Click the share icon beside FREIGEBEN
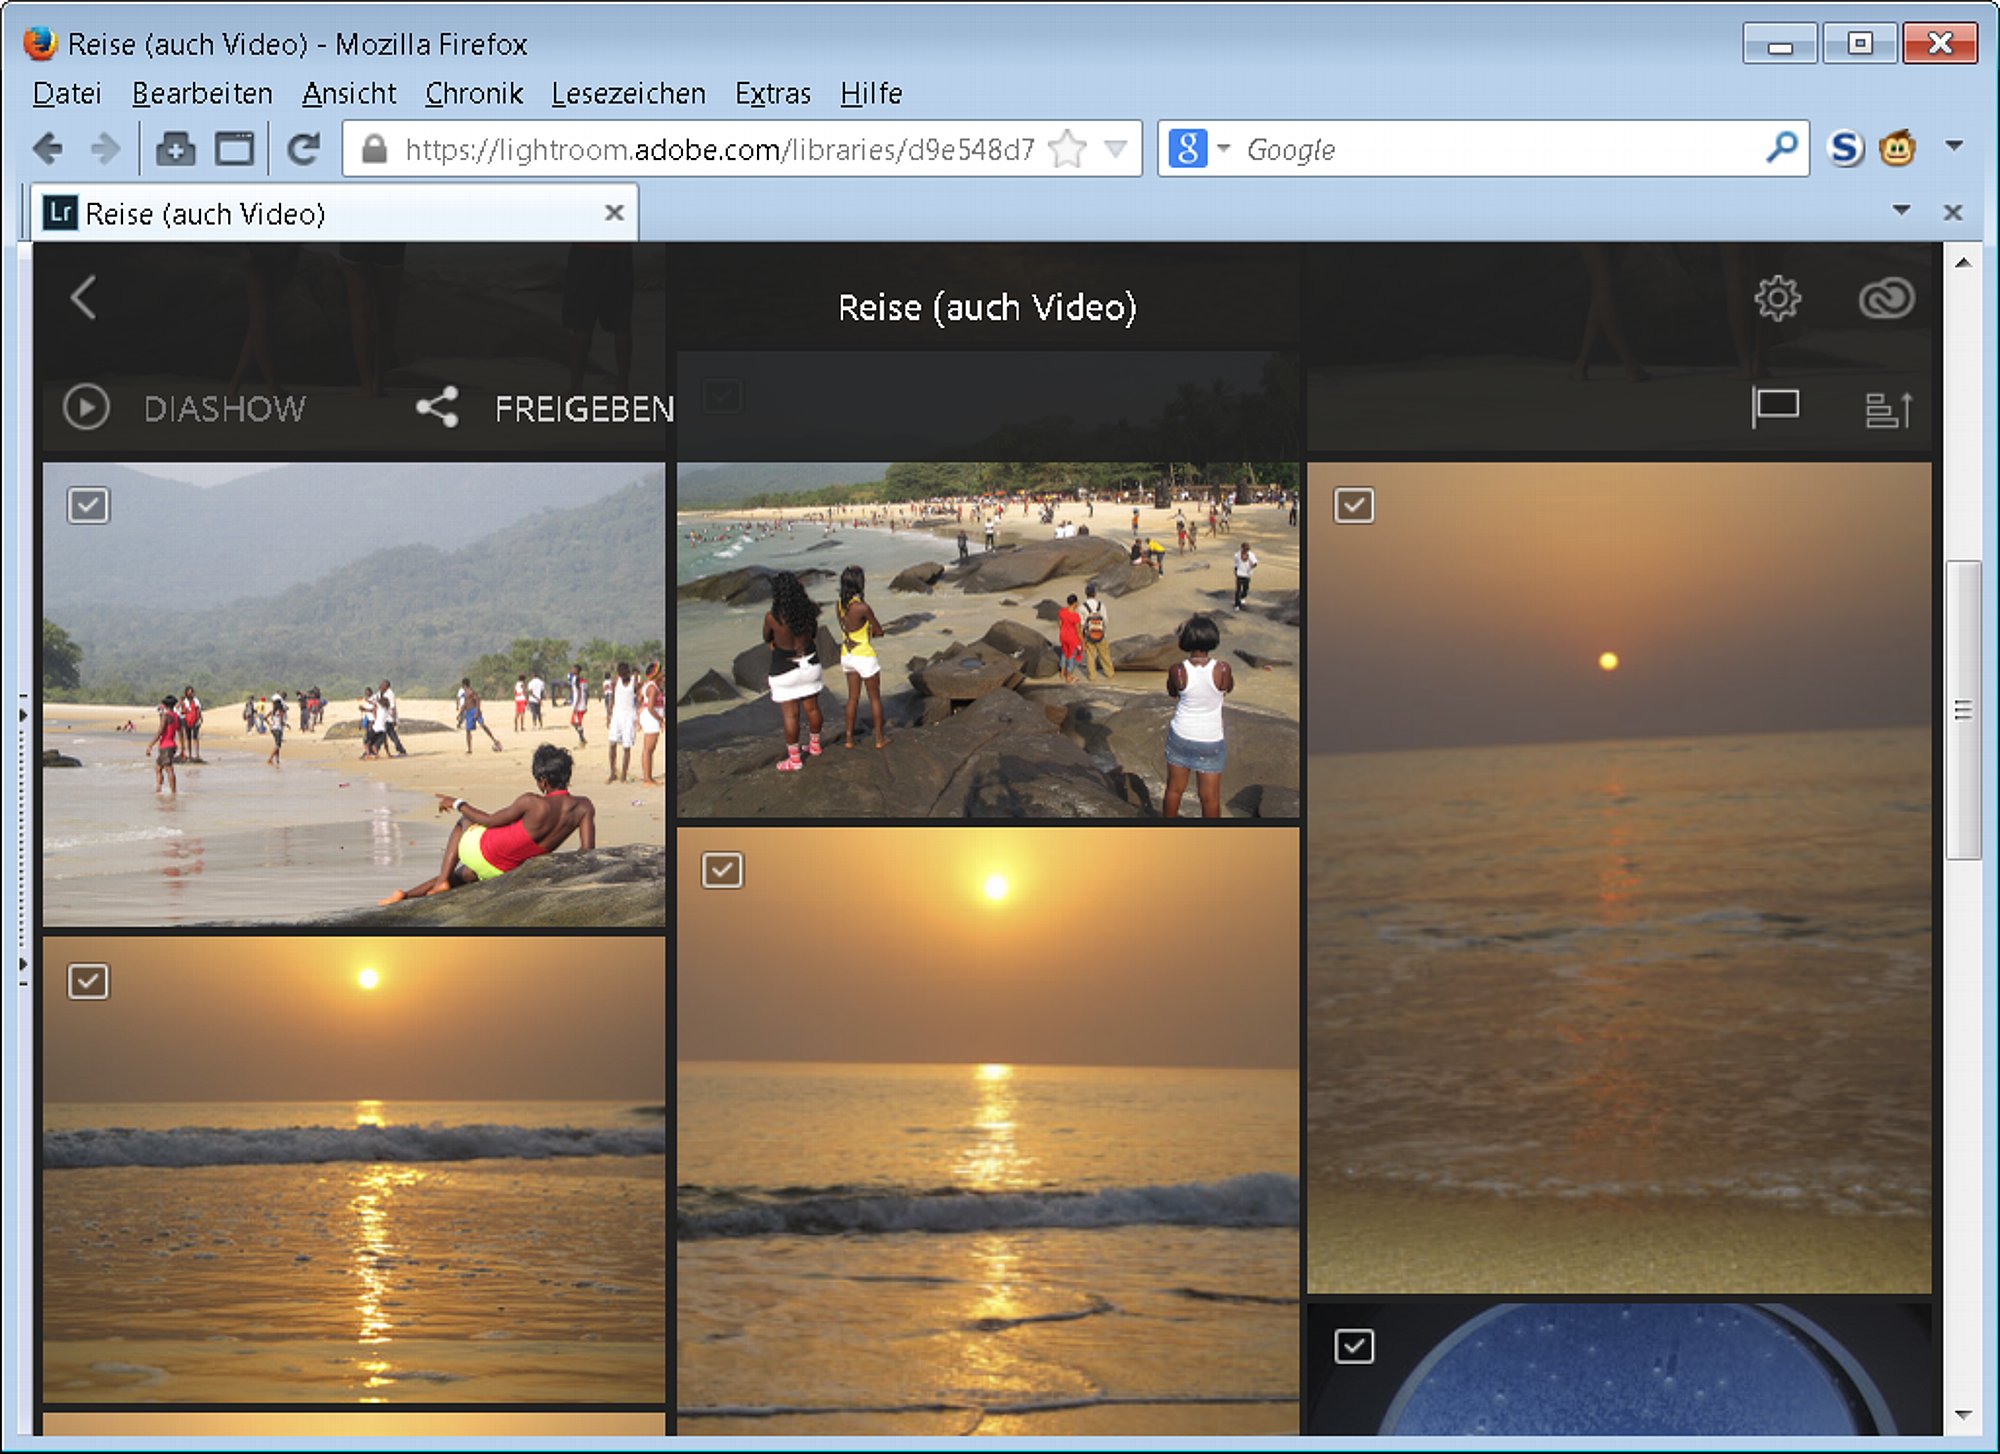This screenshot has height=1454, width=2000. [x=437, y=407]
